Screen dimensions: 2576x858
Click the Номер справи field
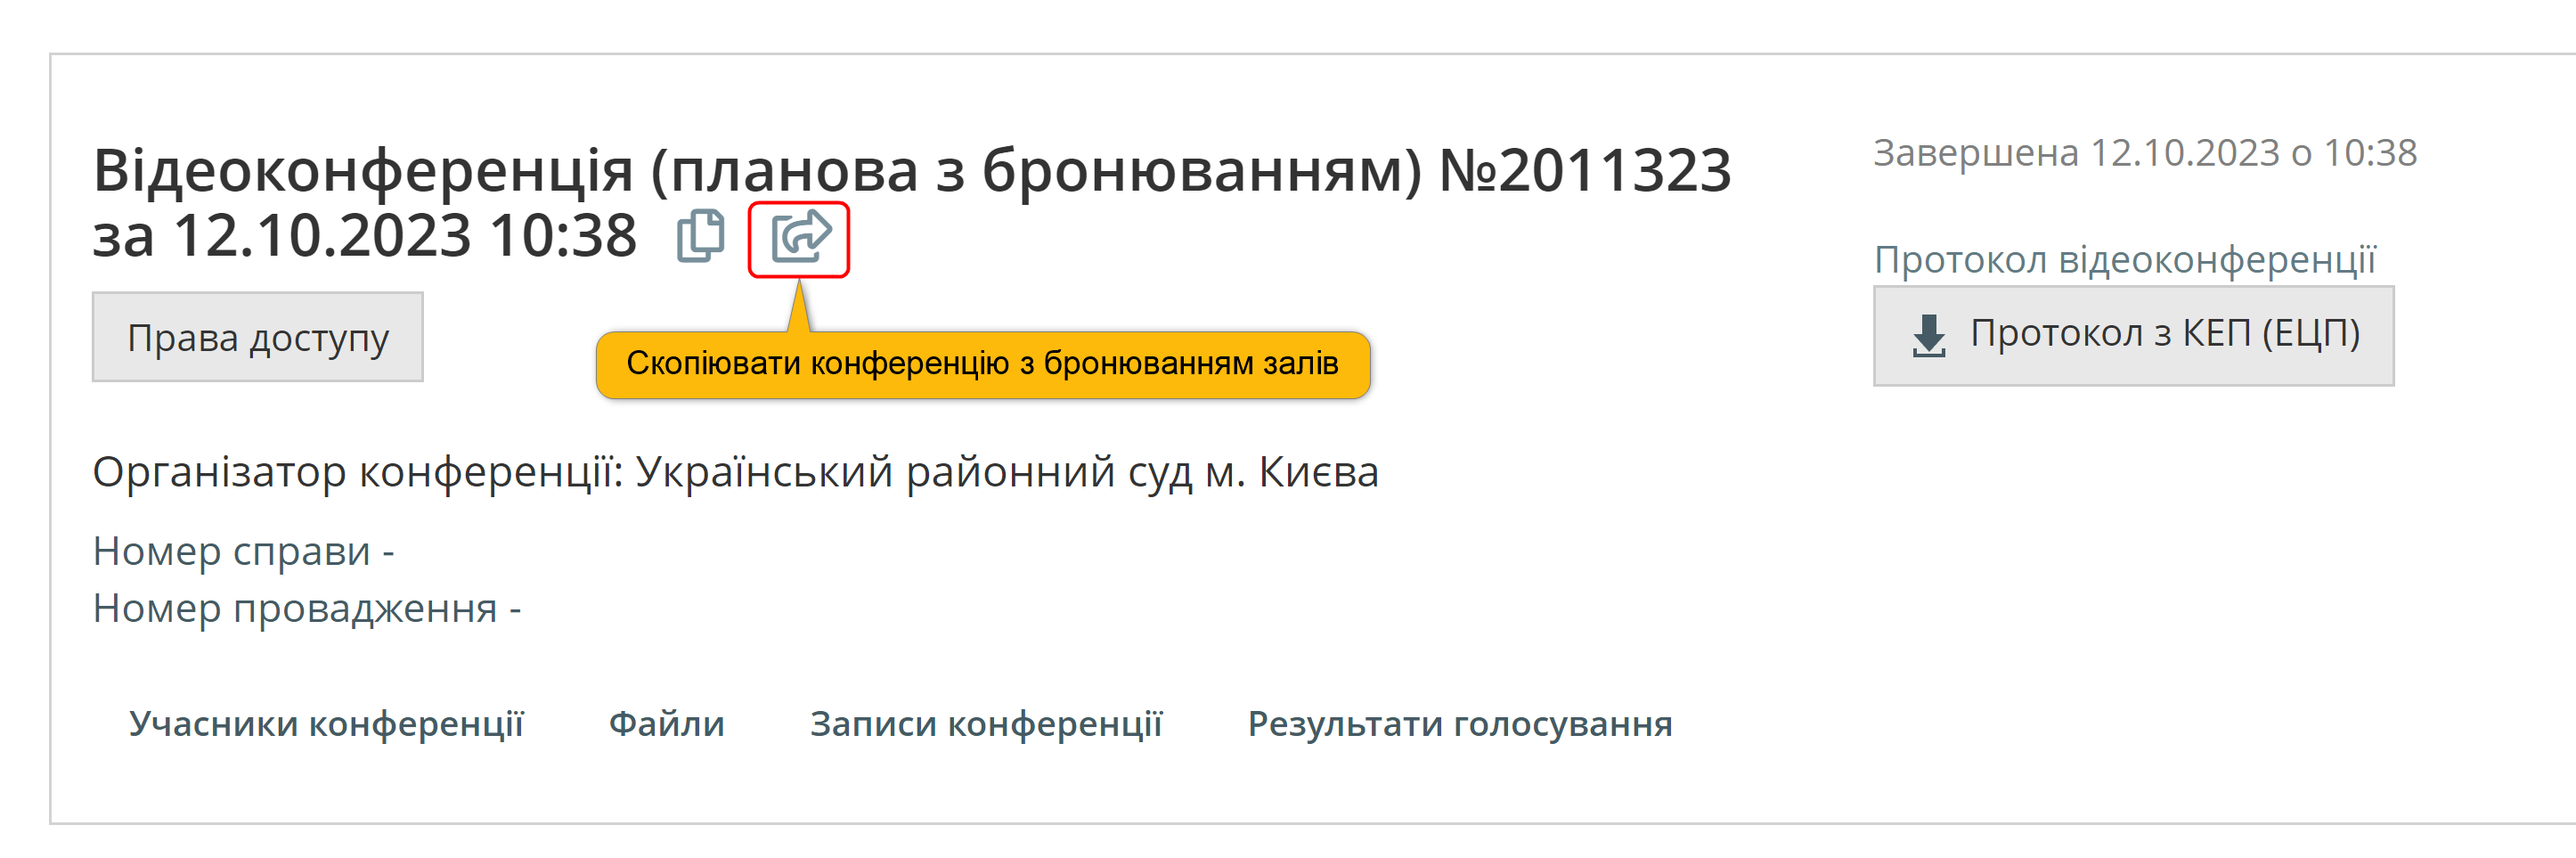pos(244,551)
